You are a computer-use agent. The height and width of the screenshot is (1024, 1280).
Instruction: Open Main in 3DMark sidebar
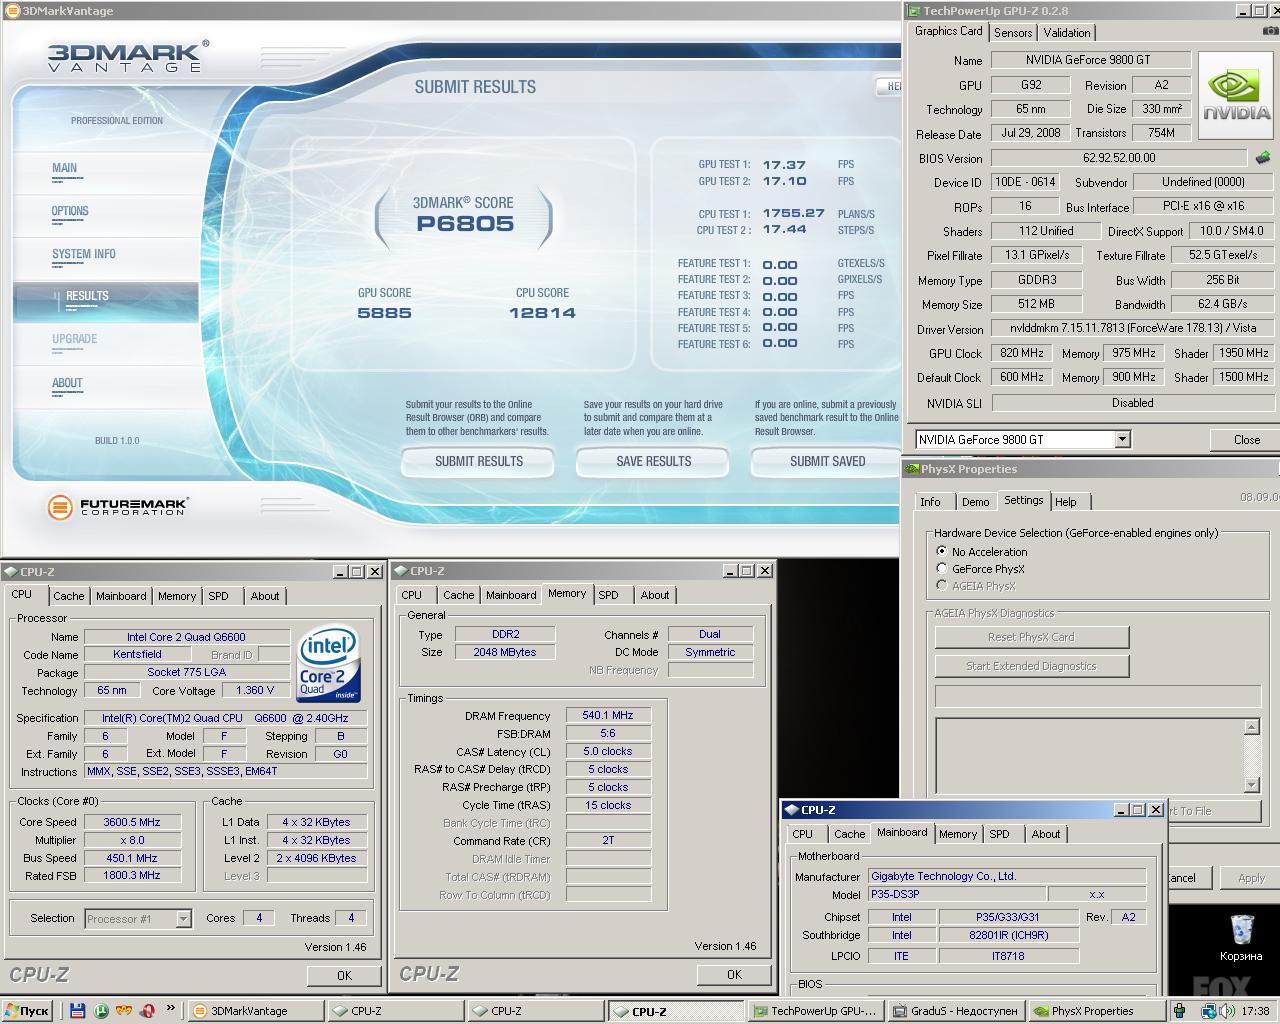(65, 168)
